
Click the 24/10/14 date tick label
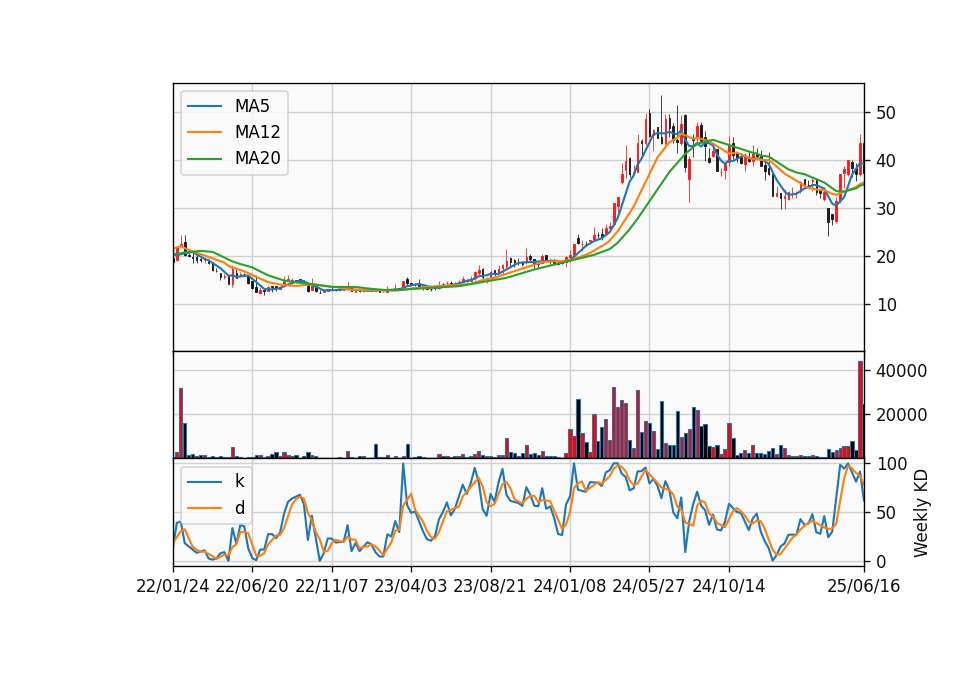pyautogui.click(x=729, y=587)
